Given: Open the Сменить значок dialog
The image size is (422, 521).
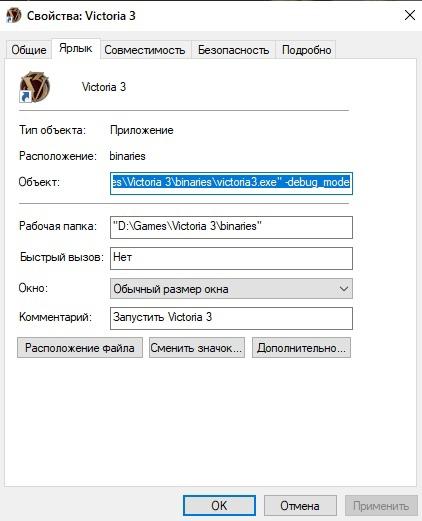Looking at the screenshot, I should (197, 348).
